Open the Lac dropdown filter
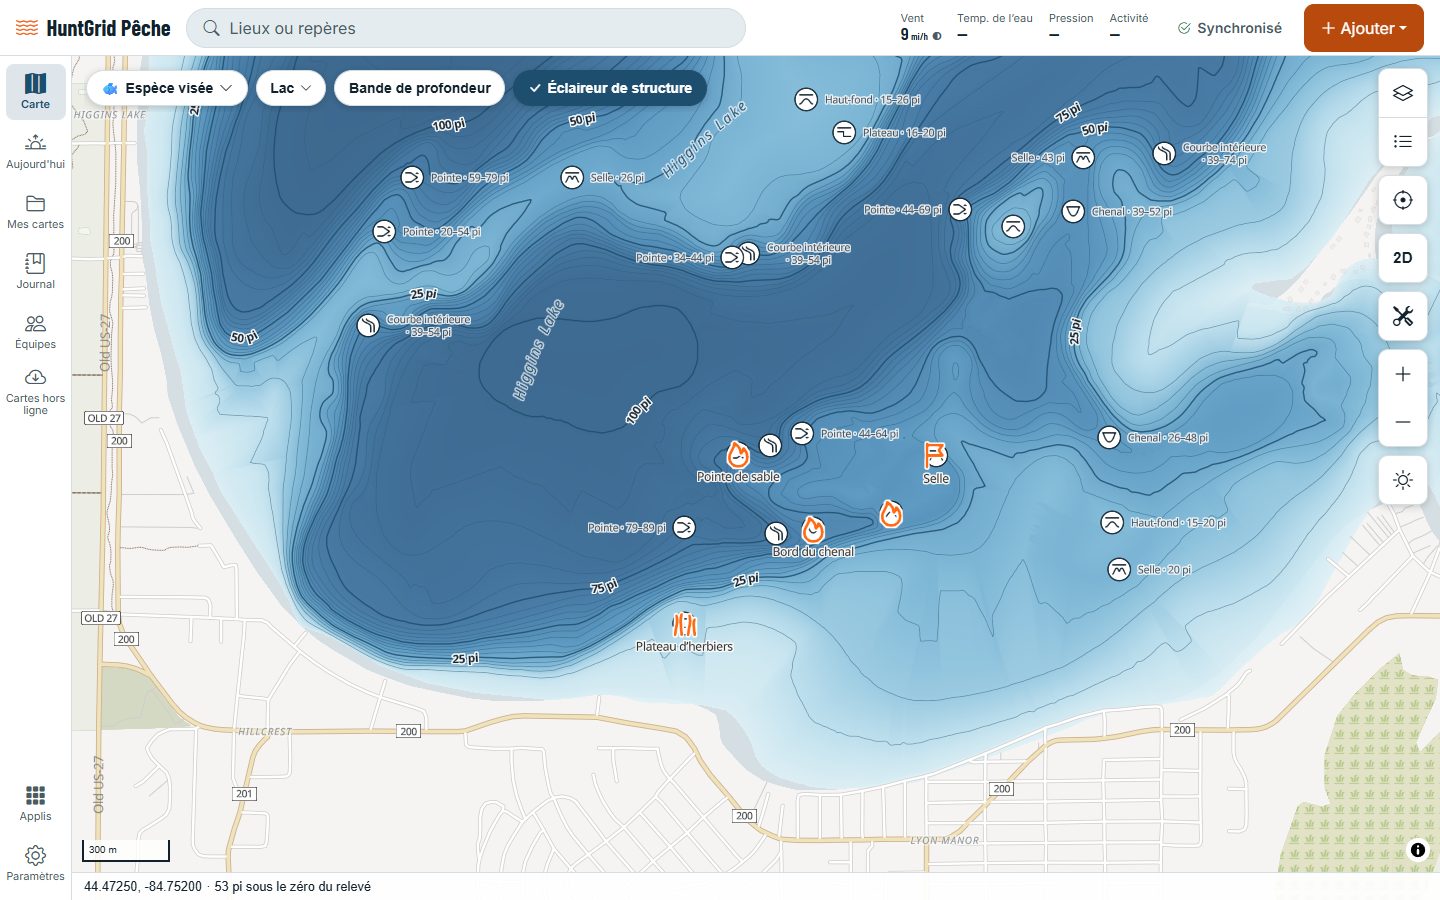Viewport: 1440px width, 900px height. tap(291, 88)
